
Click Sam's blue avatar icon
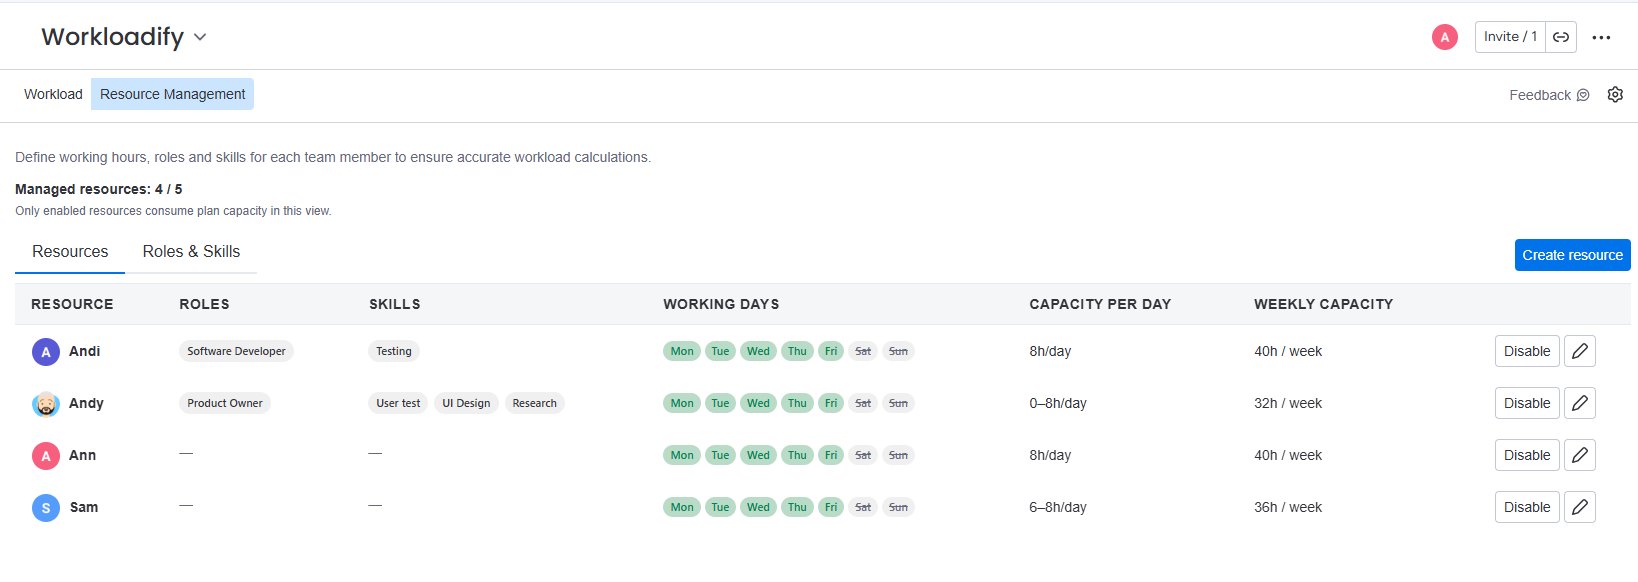click(x=46, y=508)
